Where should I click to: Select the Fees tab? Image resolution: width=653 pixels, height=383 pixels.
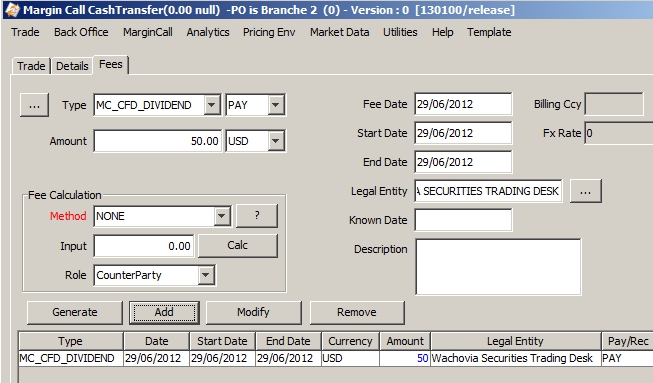click(x=111, y=65)
